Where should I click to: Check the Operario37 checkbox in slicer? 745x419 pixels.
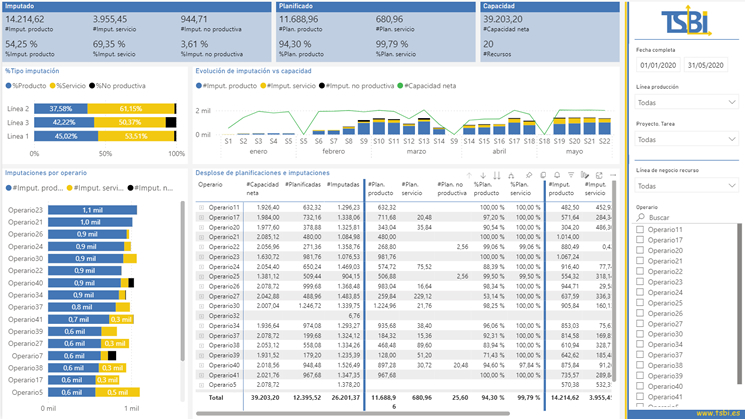tap(640, 355)
